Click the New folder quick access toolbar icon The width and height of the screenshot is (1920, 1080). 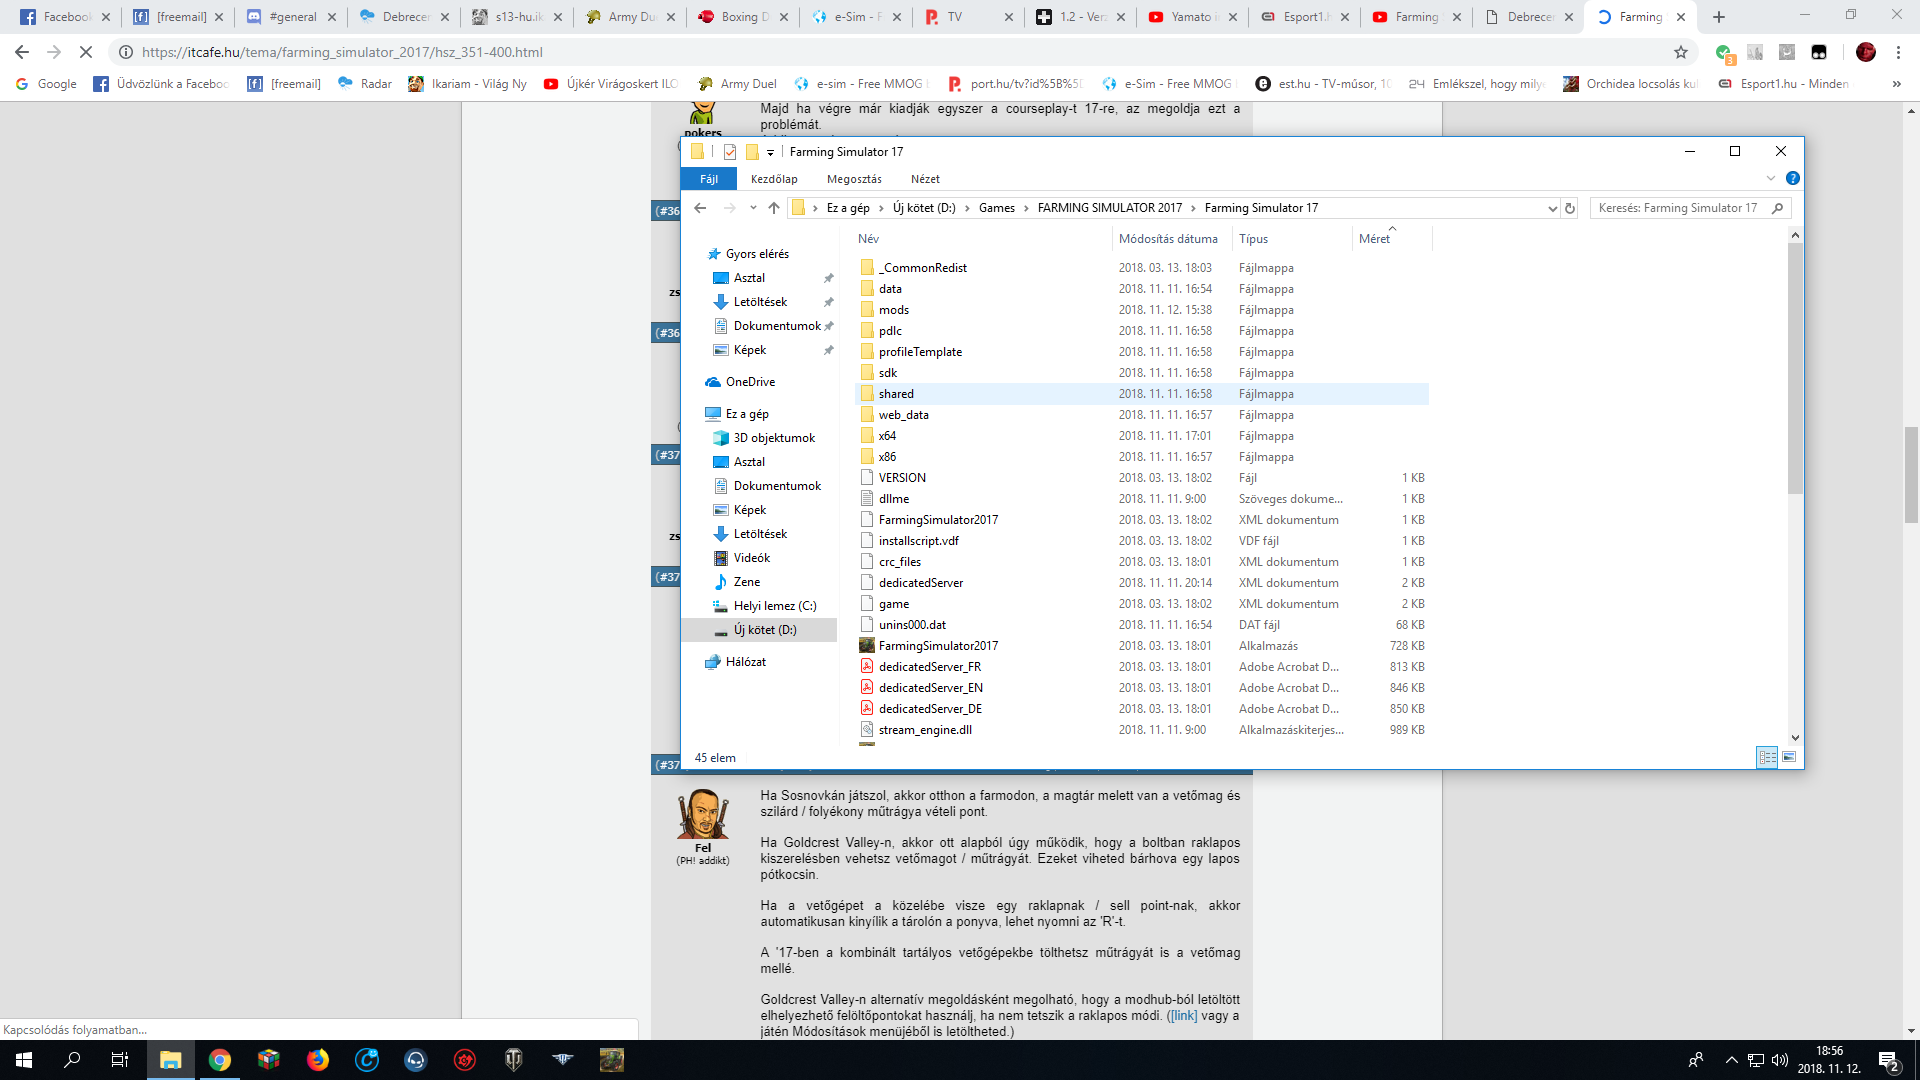[x=752, y=152]
